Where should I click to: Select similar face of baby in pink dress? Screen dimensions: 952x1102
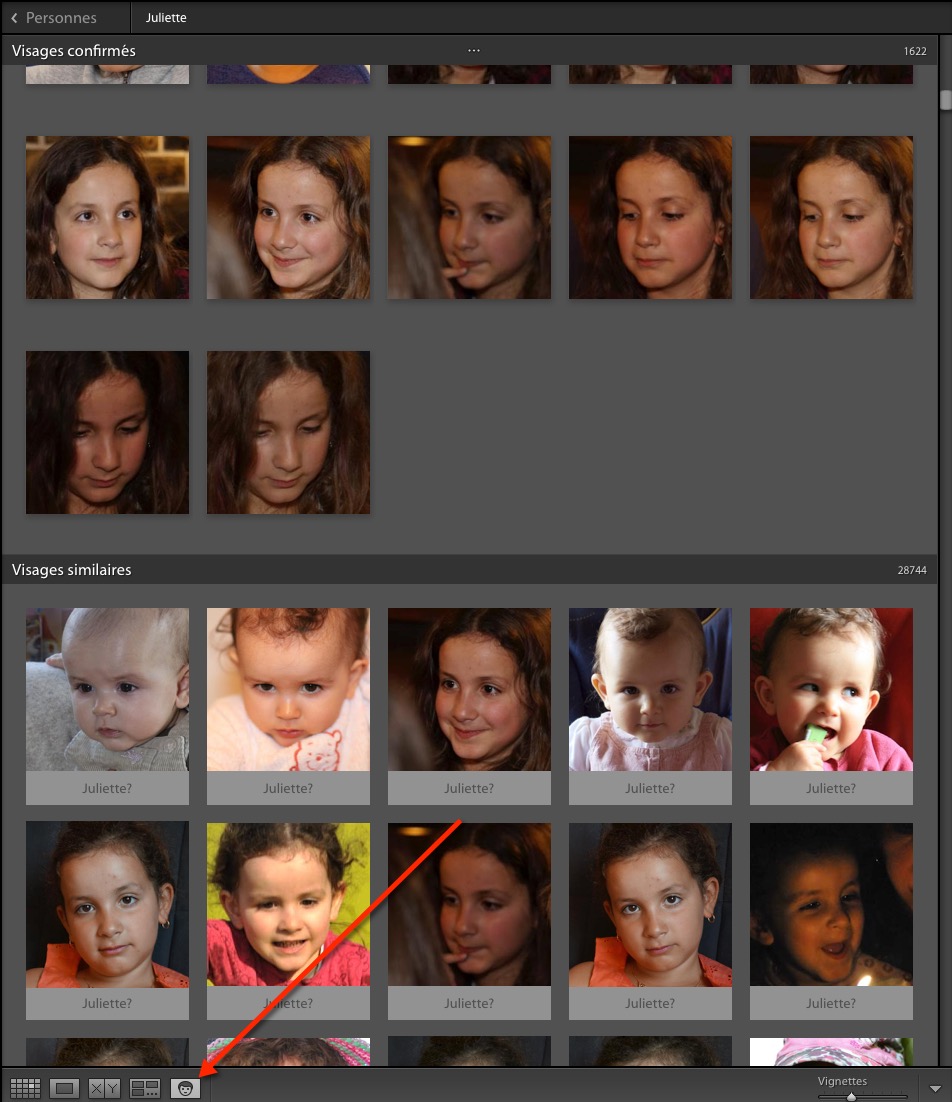(651, 689)
